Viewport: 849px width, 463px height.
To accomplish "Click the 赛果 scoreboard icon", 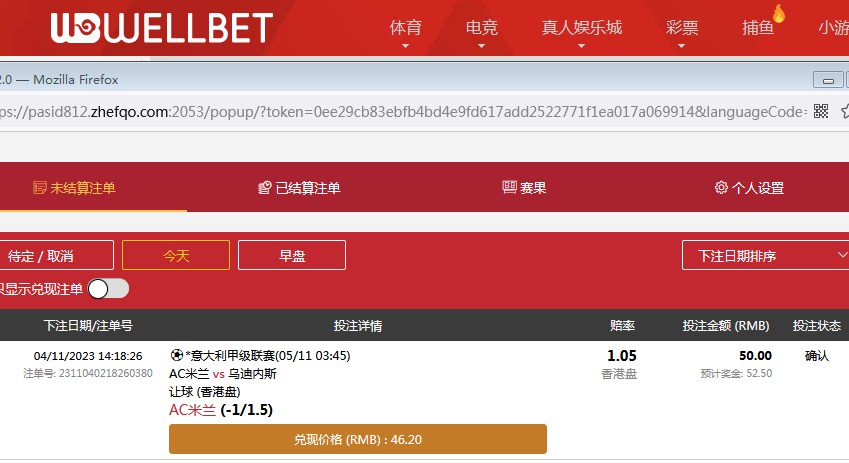I will click(x=509, y=187).
